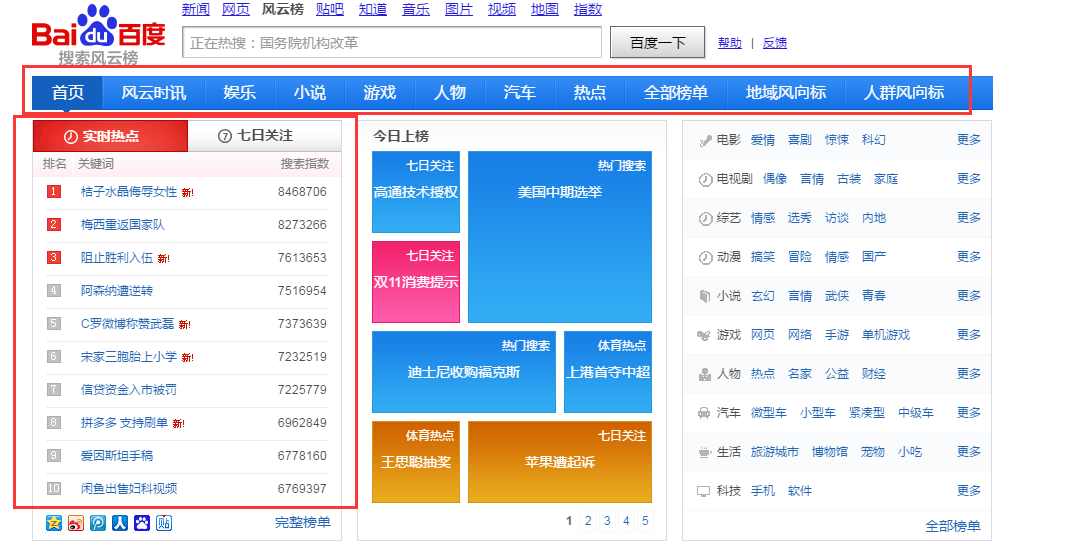Open the pink 双11消费提示 tile
This screenshot has width=1066, height=544.
pyautogui.click(x=416, y=282)
